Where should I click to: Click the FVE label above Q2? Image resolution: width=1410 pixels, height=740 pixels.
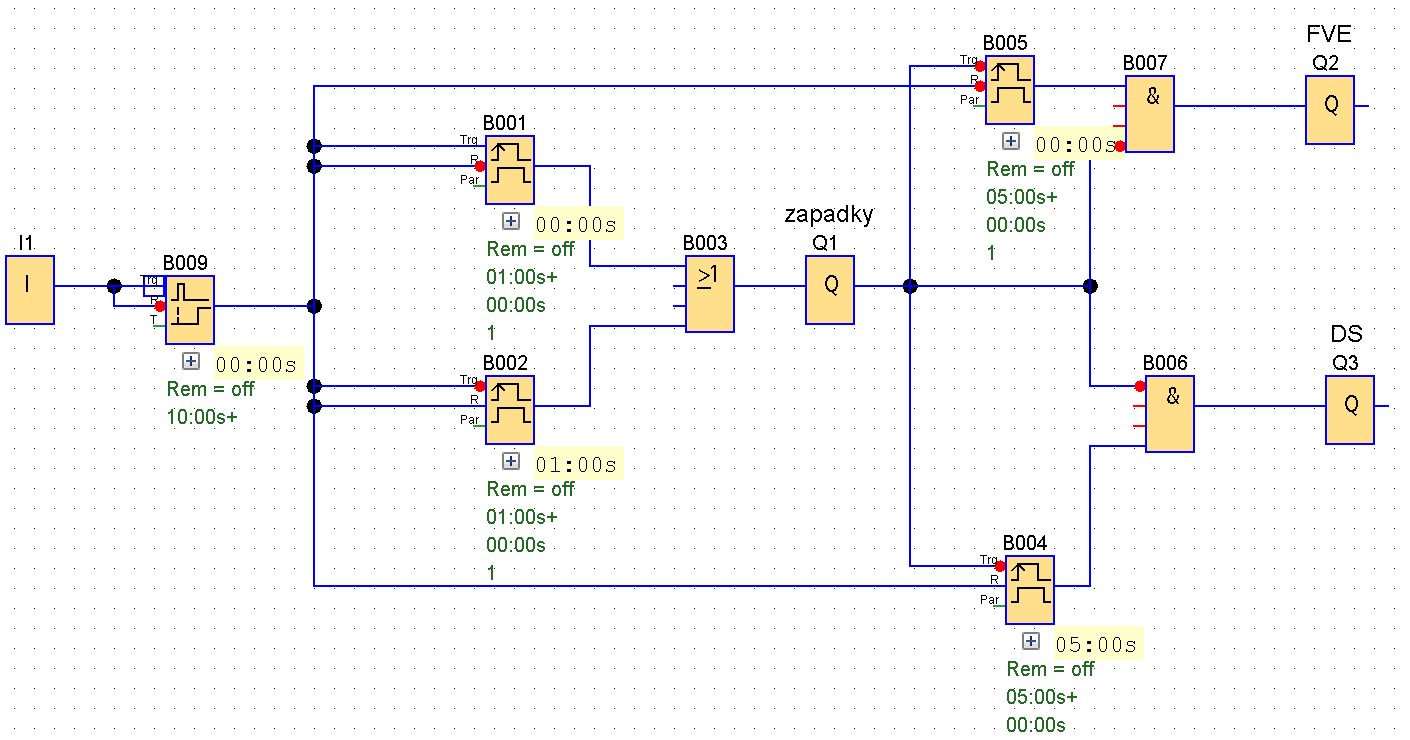(x=1329, y=34)
